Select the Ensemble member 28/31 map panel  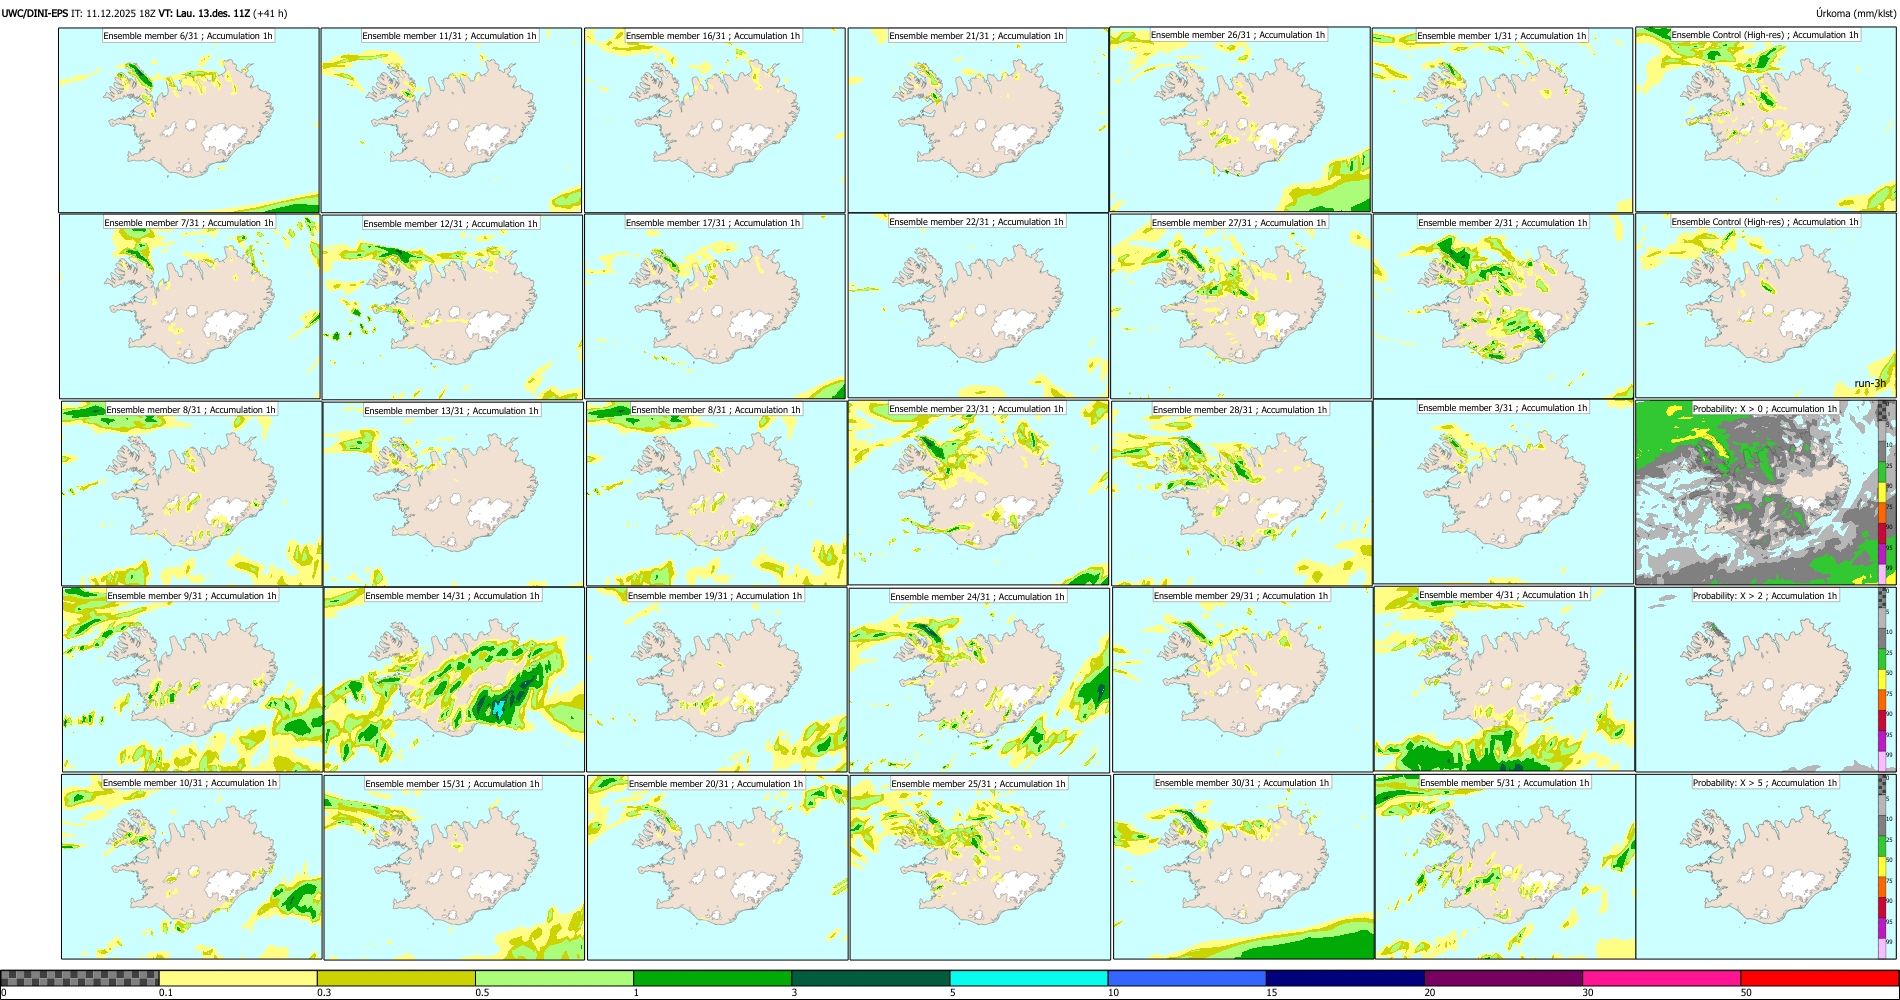tap(1242, 494)
